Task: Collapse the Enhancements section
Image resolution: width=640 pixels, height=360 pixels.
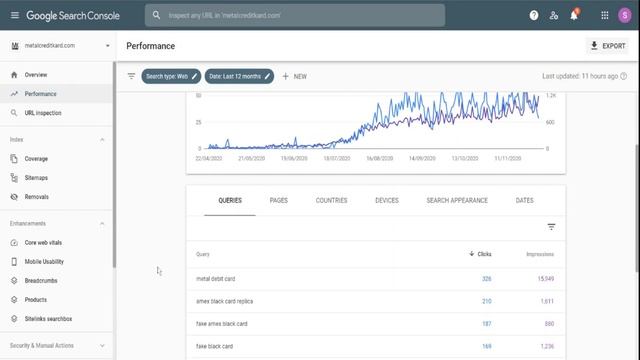Action: pyautogui.click(x=102, y=224)
